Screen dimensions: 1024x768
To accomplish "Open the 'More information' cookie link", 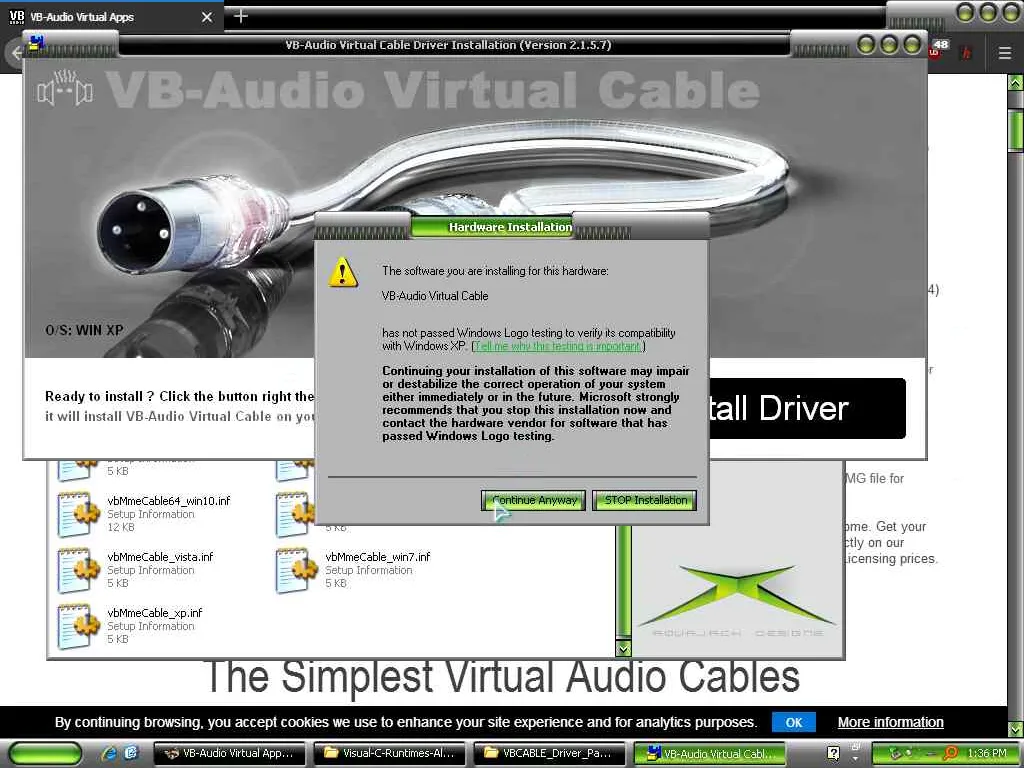I will [890, 722].
